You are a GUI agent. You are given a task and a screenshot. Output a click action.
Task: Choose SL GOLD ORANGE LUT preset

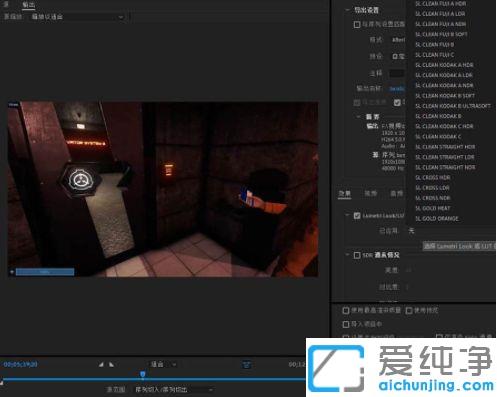click(x=437, y=218)
